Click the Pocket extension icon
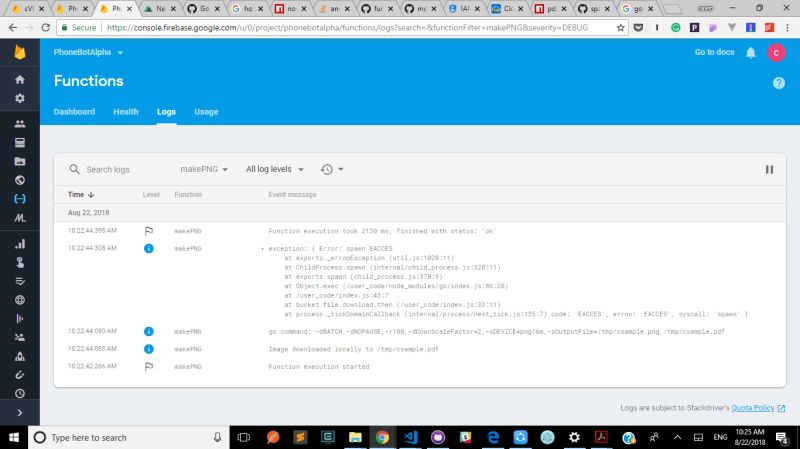This screenshot has width=800, height=449. 638,28
